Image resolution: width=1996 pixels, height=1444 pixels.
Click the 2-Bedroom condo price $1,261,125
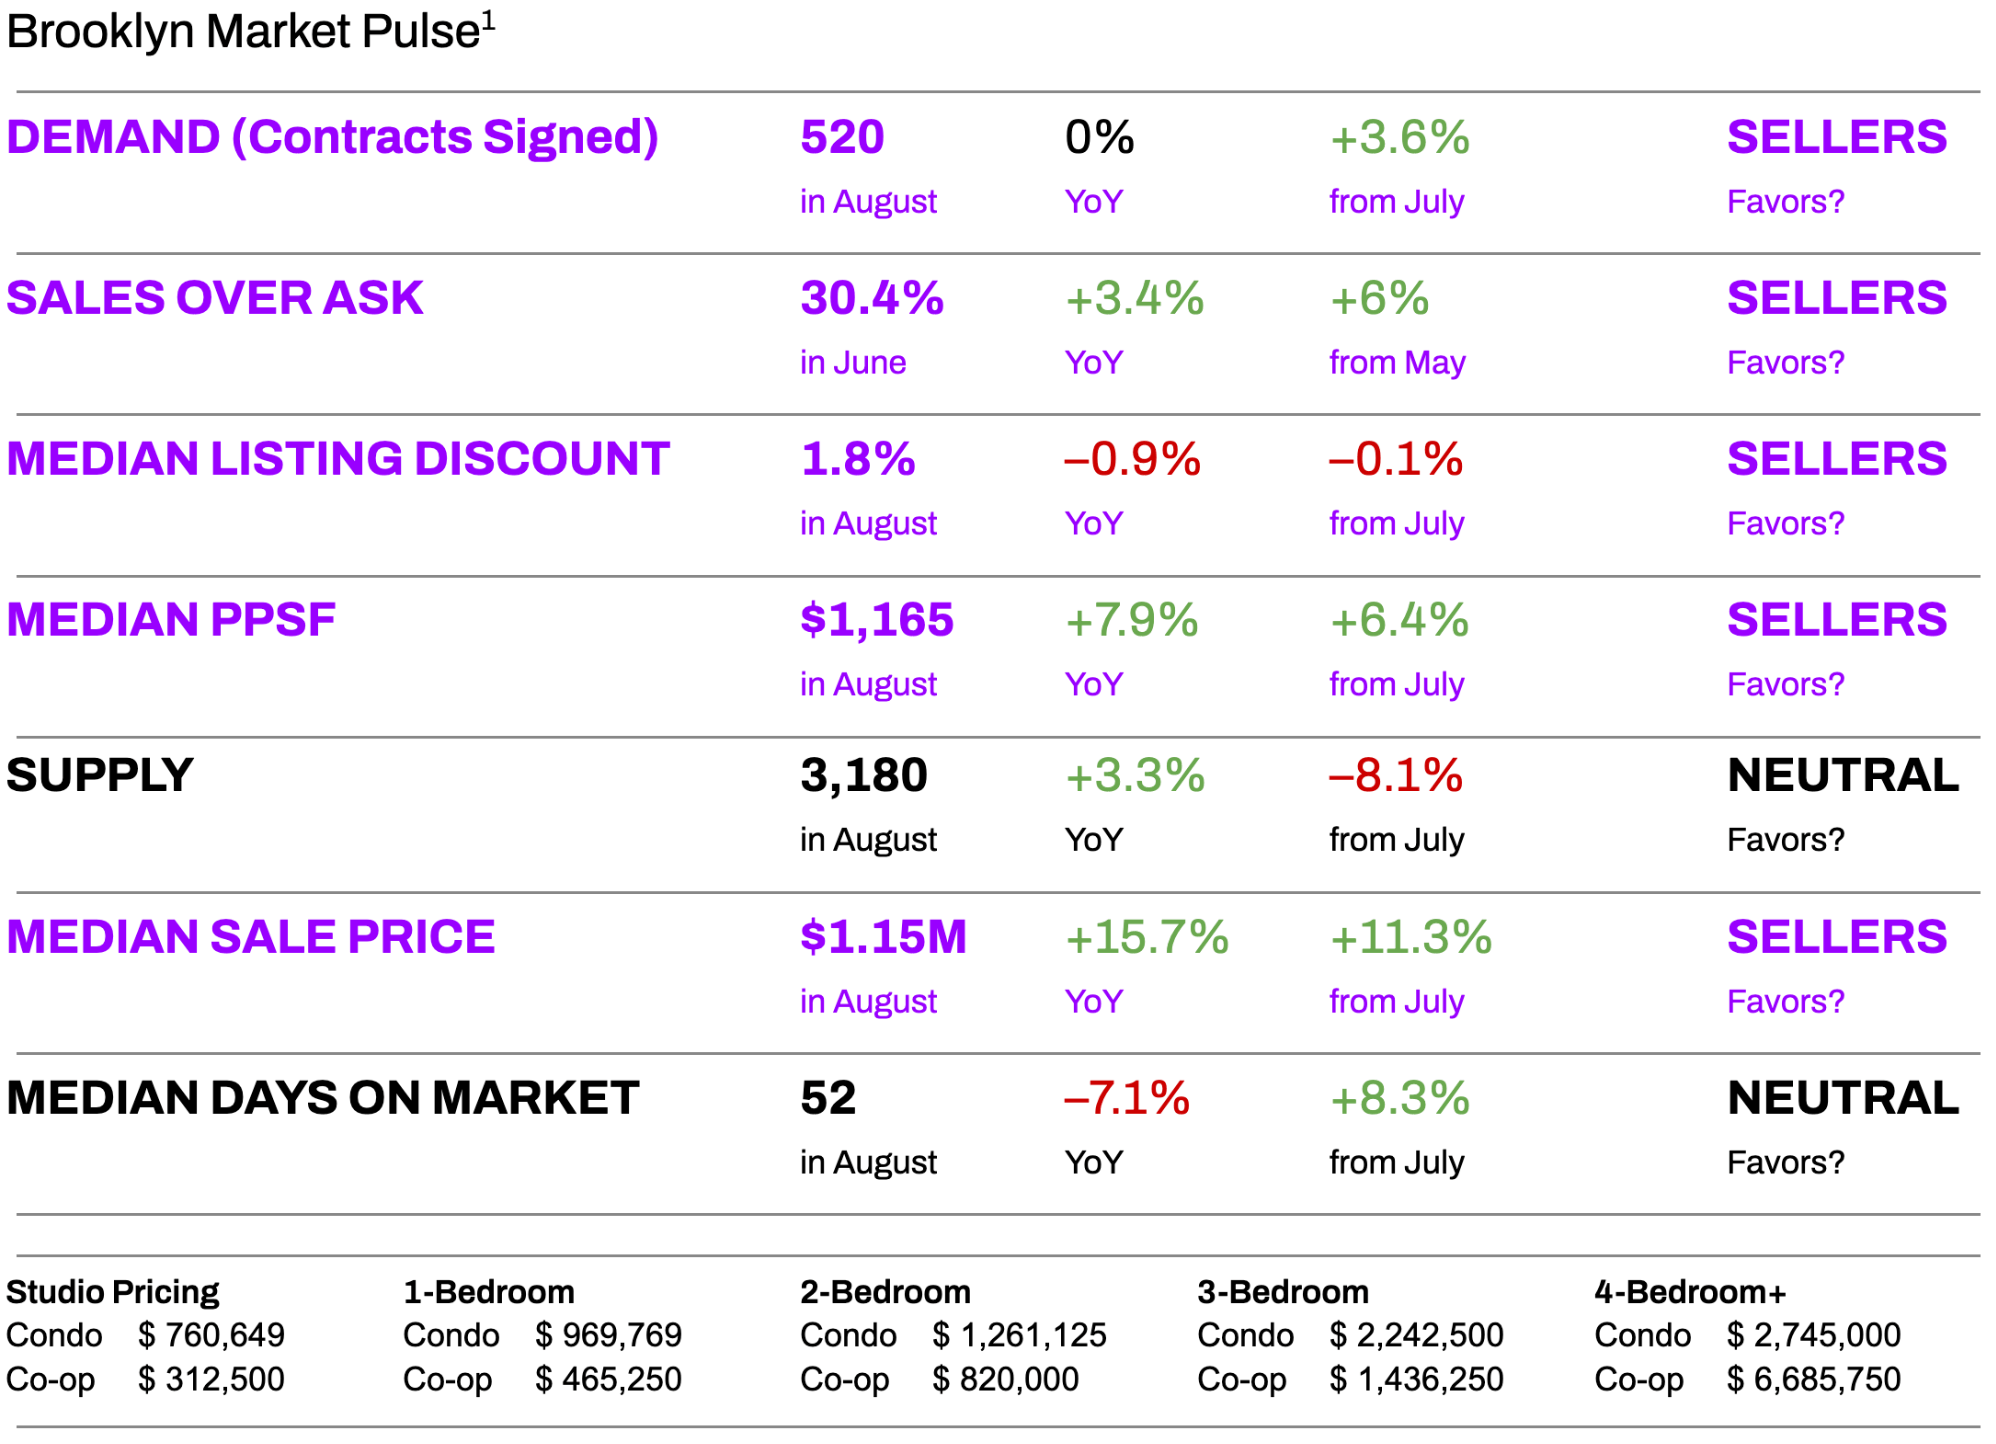pos(1020,1335)
